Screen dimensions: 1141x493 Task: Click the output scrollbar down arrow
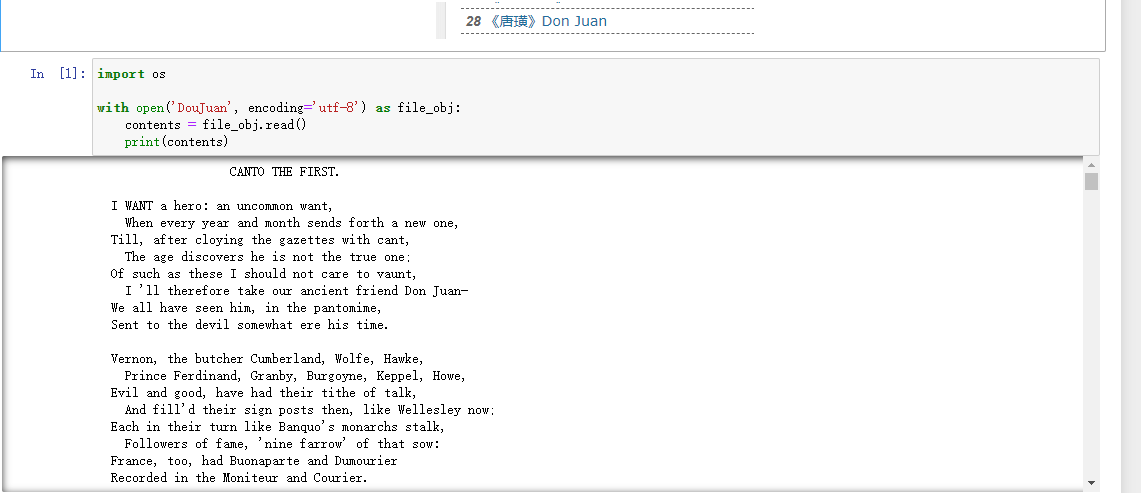pyautogui.click(x=1091, y=482)
